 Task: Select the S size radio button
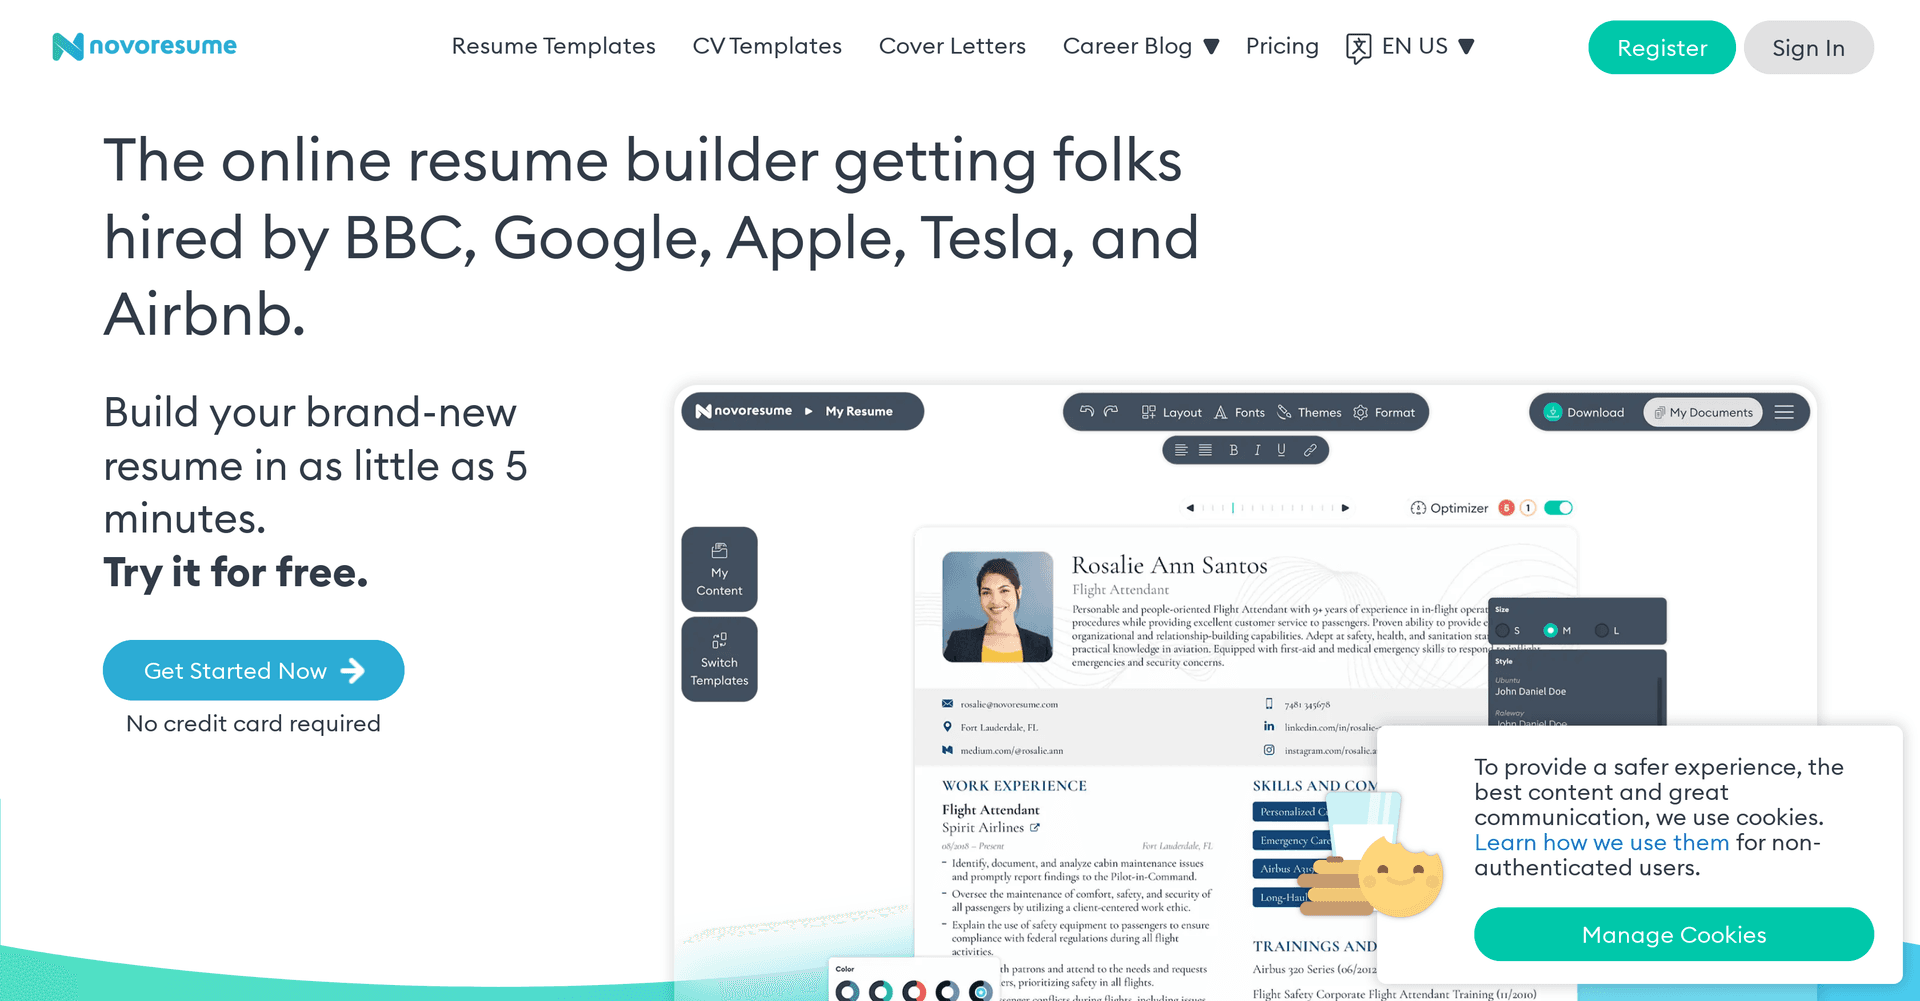1503,630
